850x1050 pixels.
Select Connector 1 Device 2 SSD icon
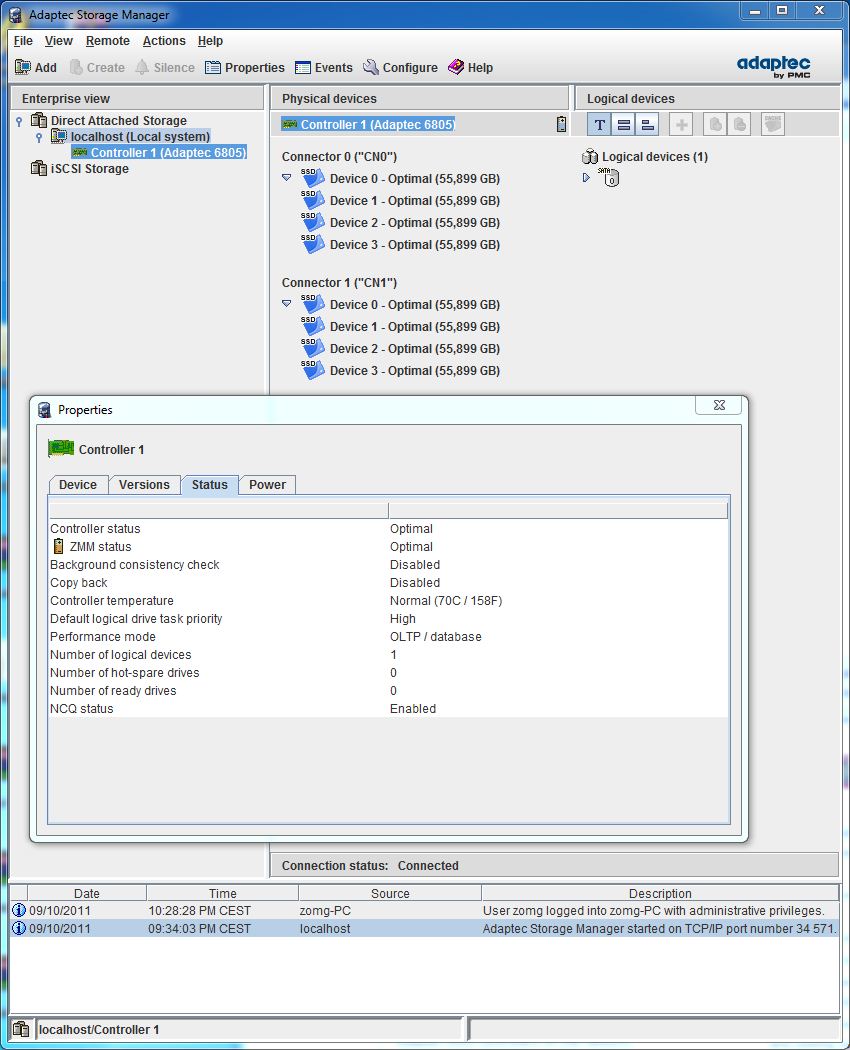pos(313,349)
